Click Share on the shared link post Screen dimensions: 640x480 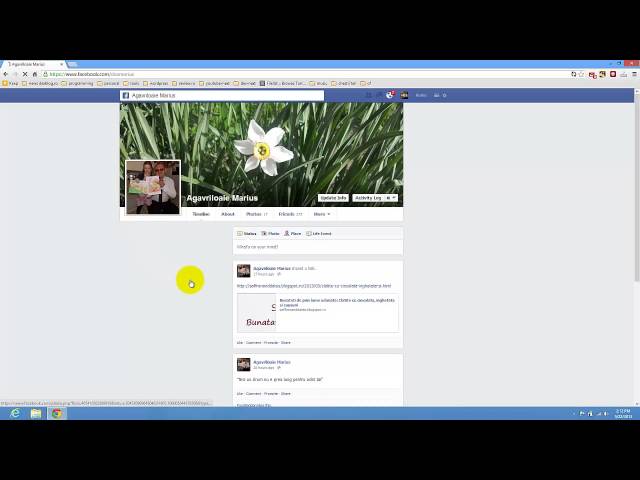coord(286,342)
